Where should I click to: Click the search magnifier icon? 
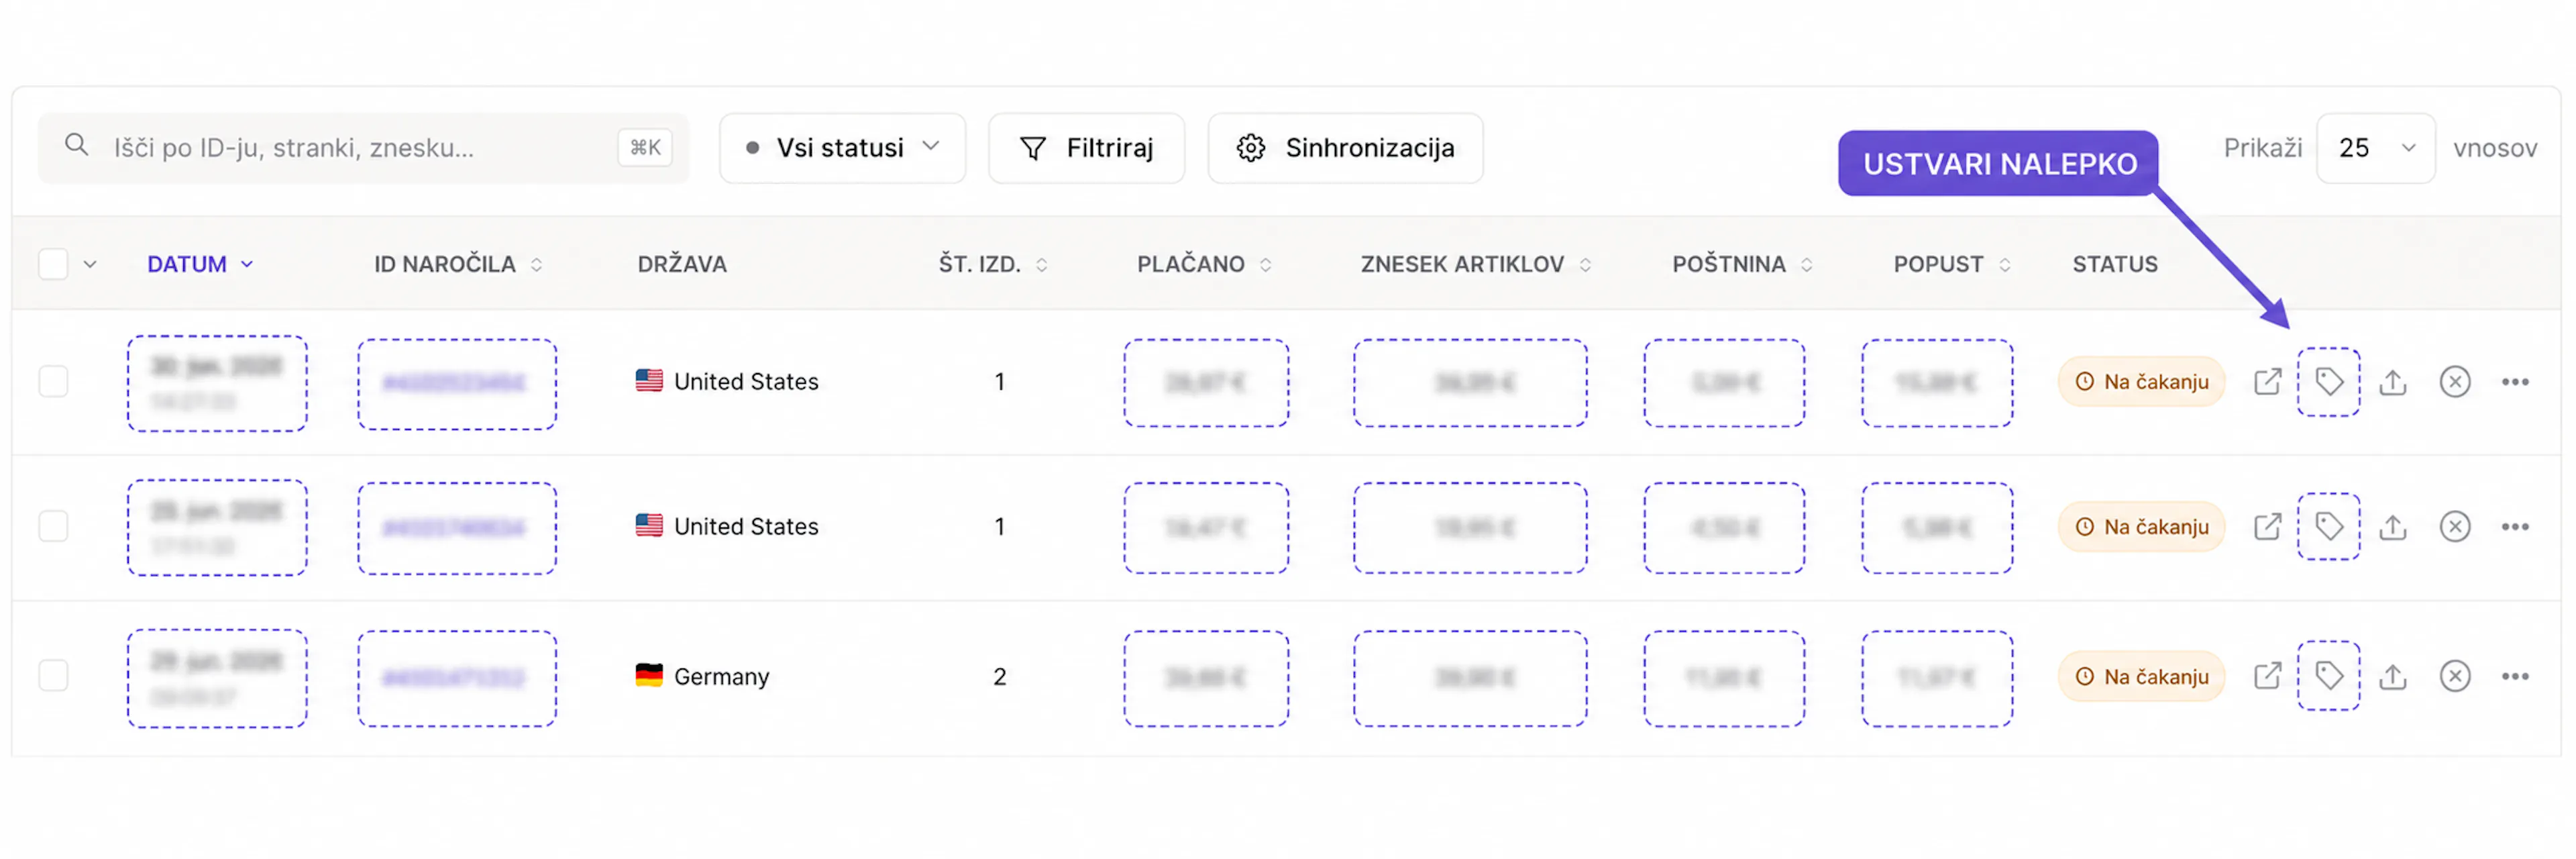point(76,145)
